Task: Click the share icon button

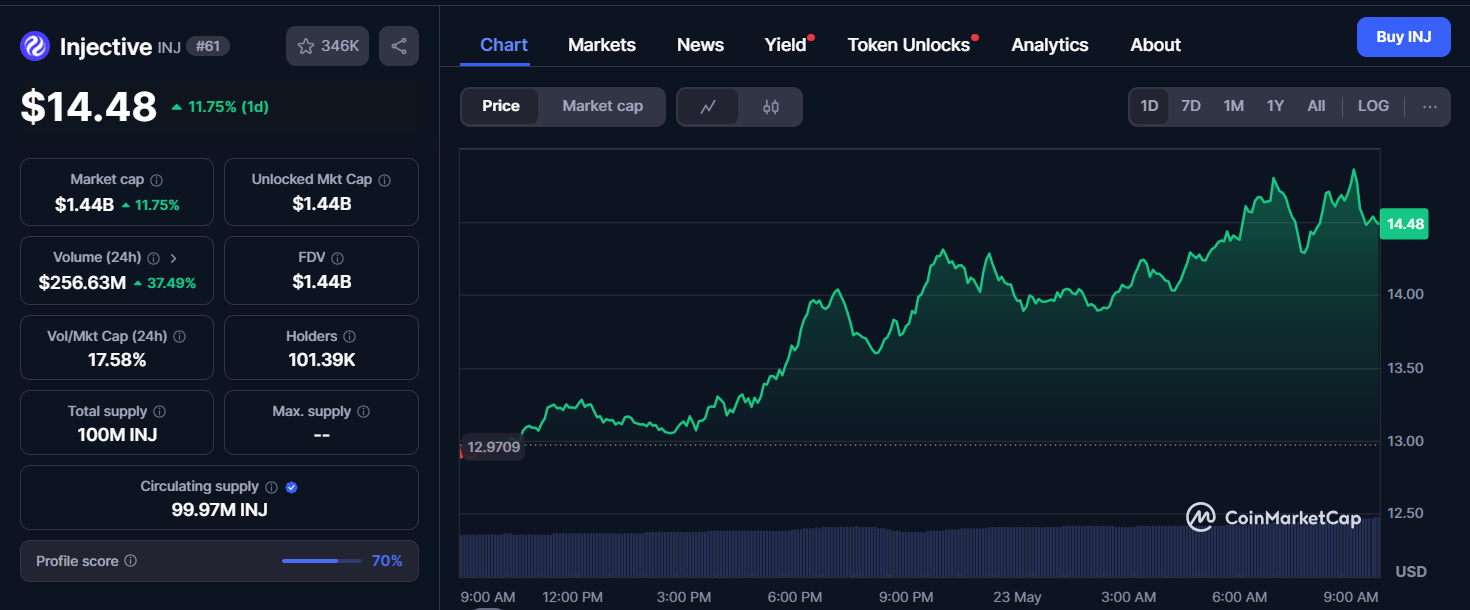Action: pos(399,46)
